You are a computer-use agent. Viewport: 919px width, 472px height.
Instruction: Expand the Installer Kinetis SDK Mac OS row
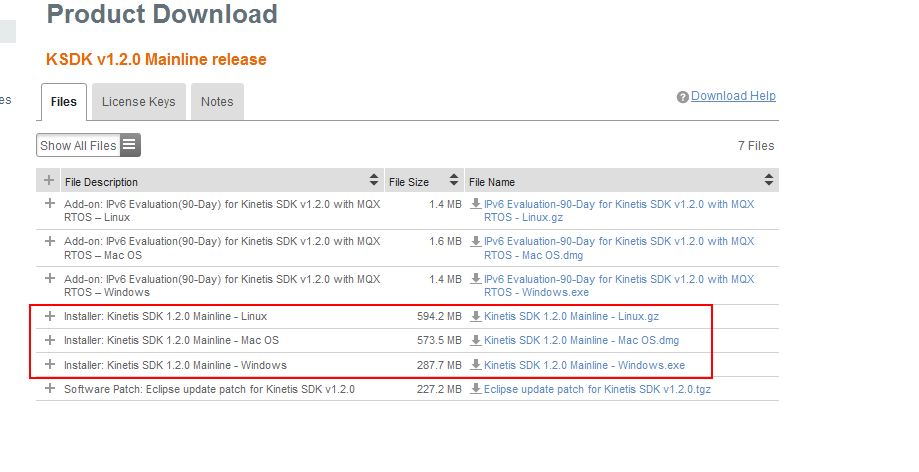coord(50,340)
